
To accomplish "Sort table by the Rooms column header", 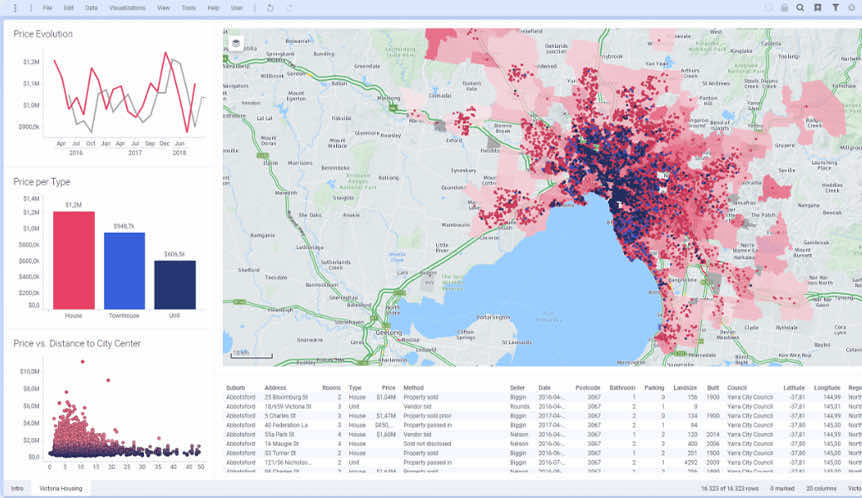I will point(331,388).
